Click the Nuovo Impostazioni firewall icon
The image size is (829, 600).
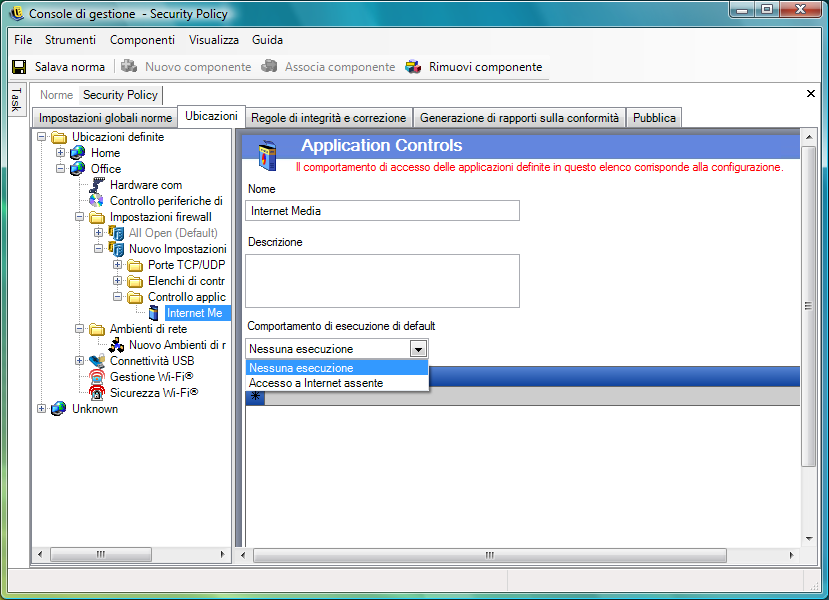click(116, 248)
